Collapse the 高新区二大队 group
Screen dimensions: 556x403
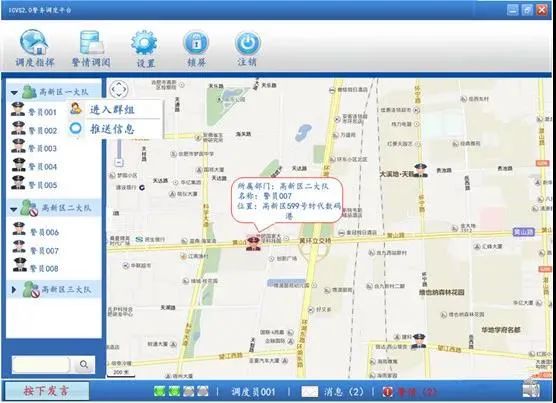pos(13,209)
